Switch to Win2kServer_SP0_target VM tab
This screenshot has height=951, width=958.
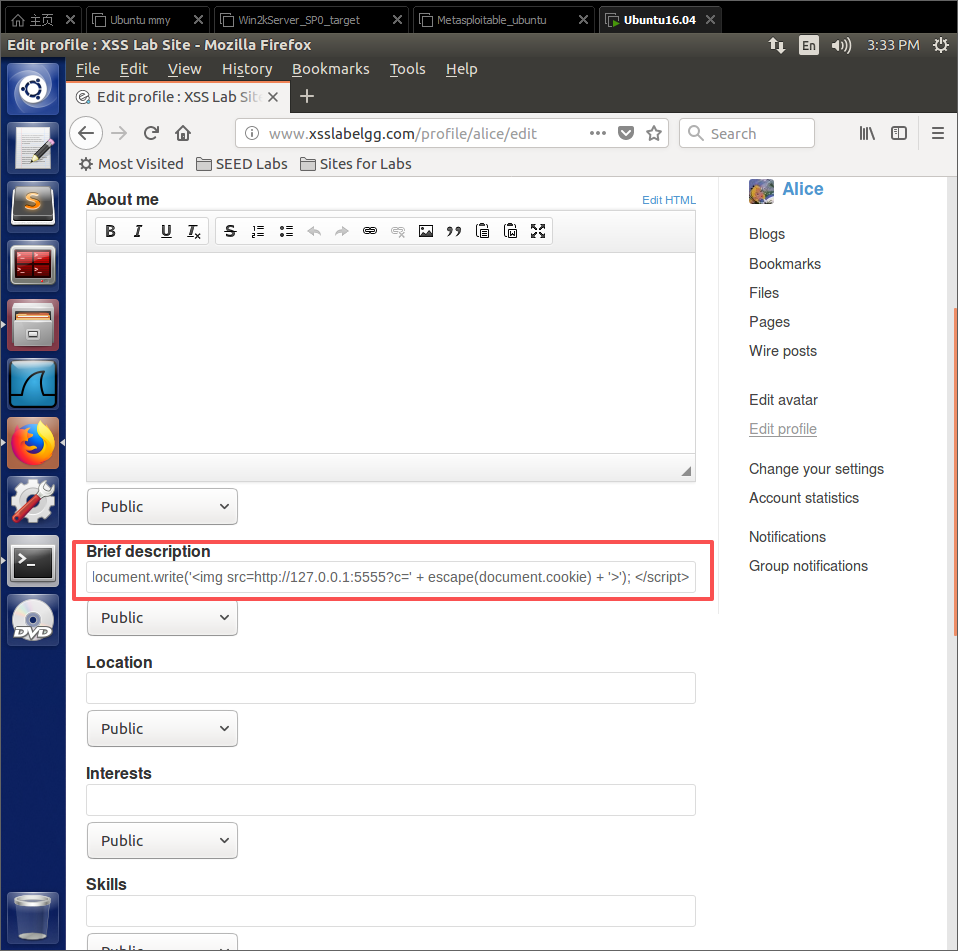pyautogui.click(x=299, y=20)
